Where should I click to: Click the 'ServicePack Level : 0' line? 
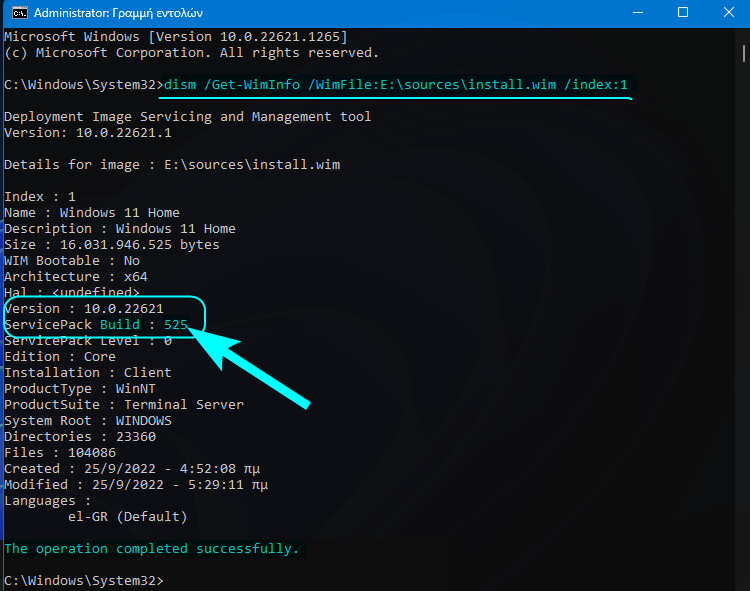click(x=88, y=340)
